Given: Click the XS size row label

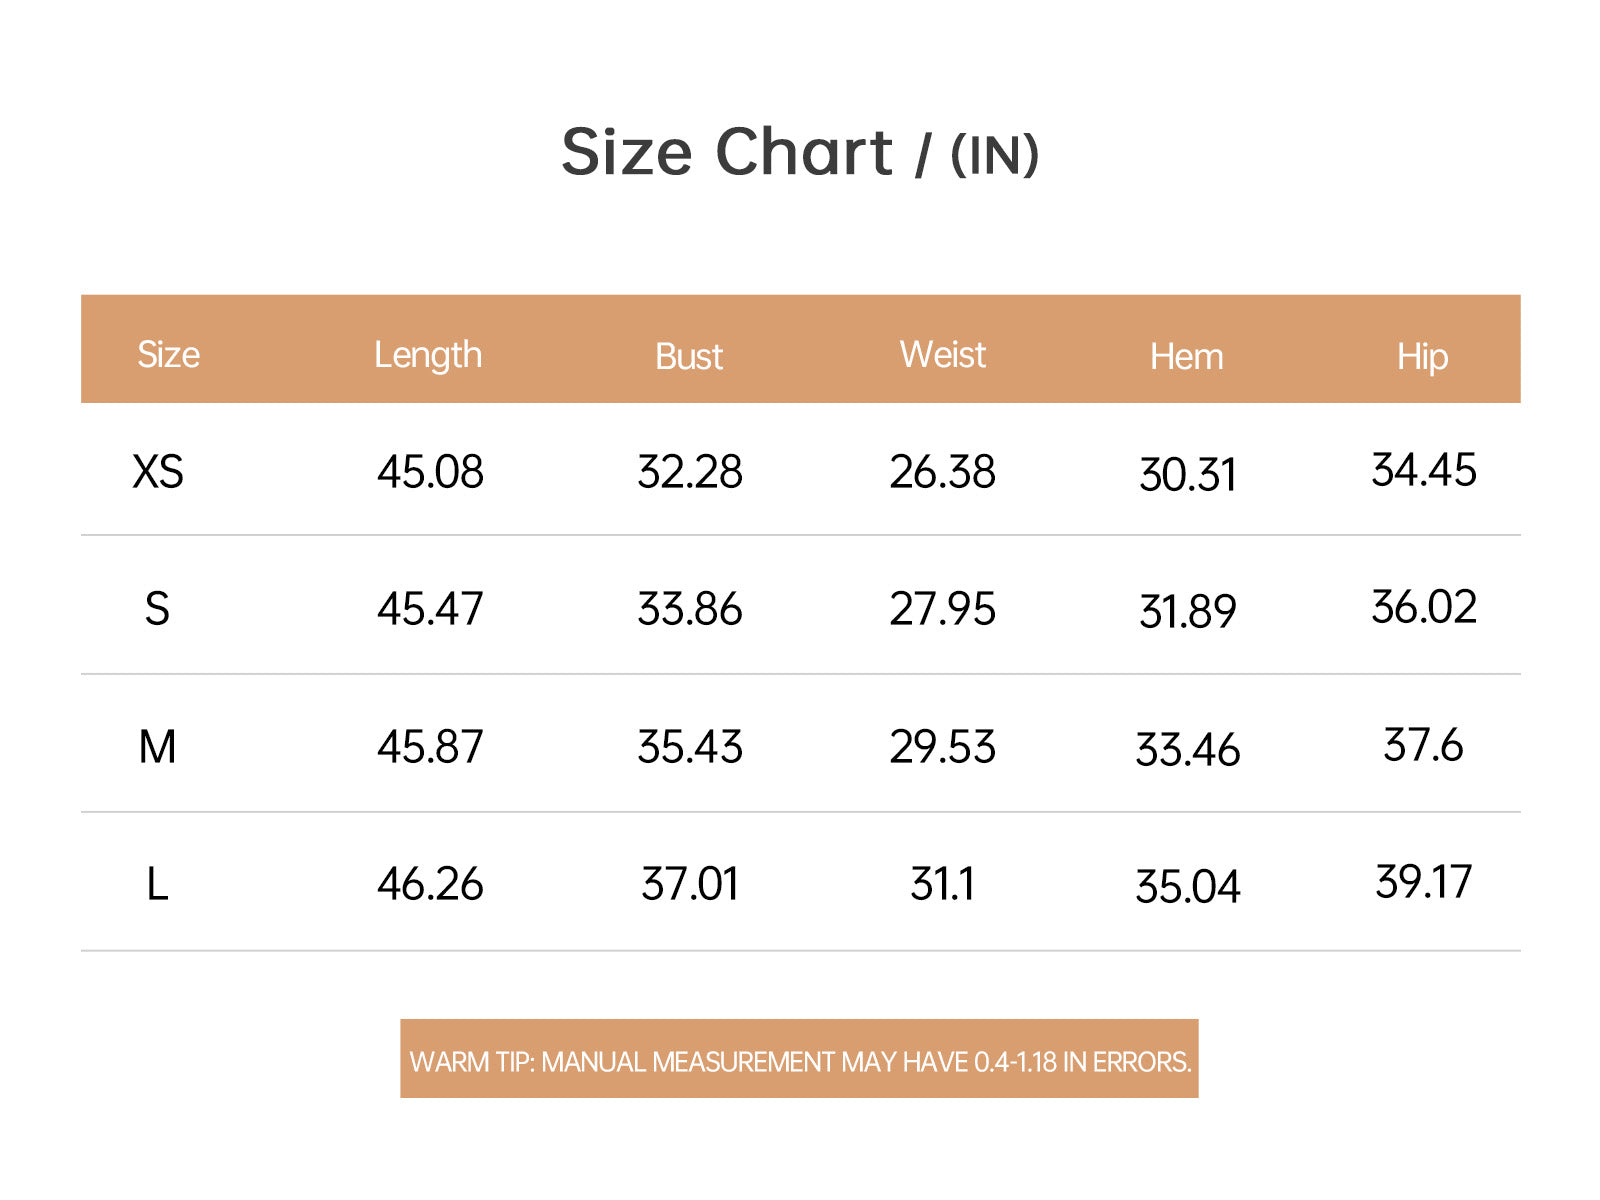Looking at the screenshot, I should 158,472.
